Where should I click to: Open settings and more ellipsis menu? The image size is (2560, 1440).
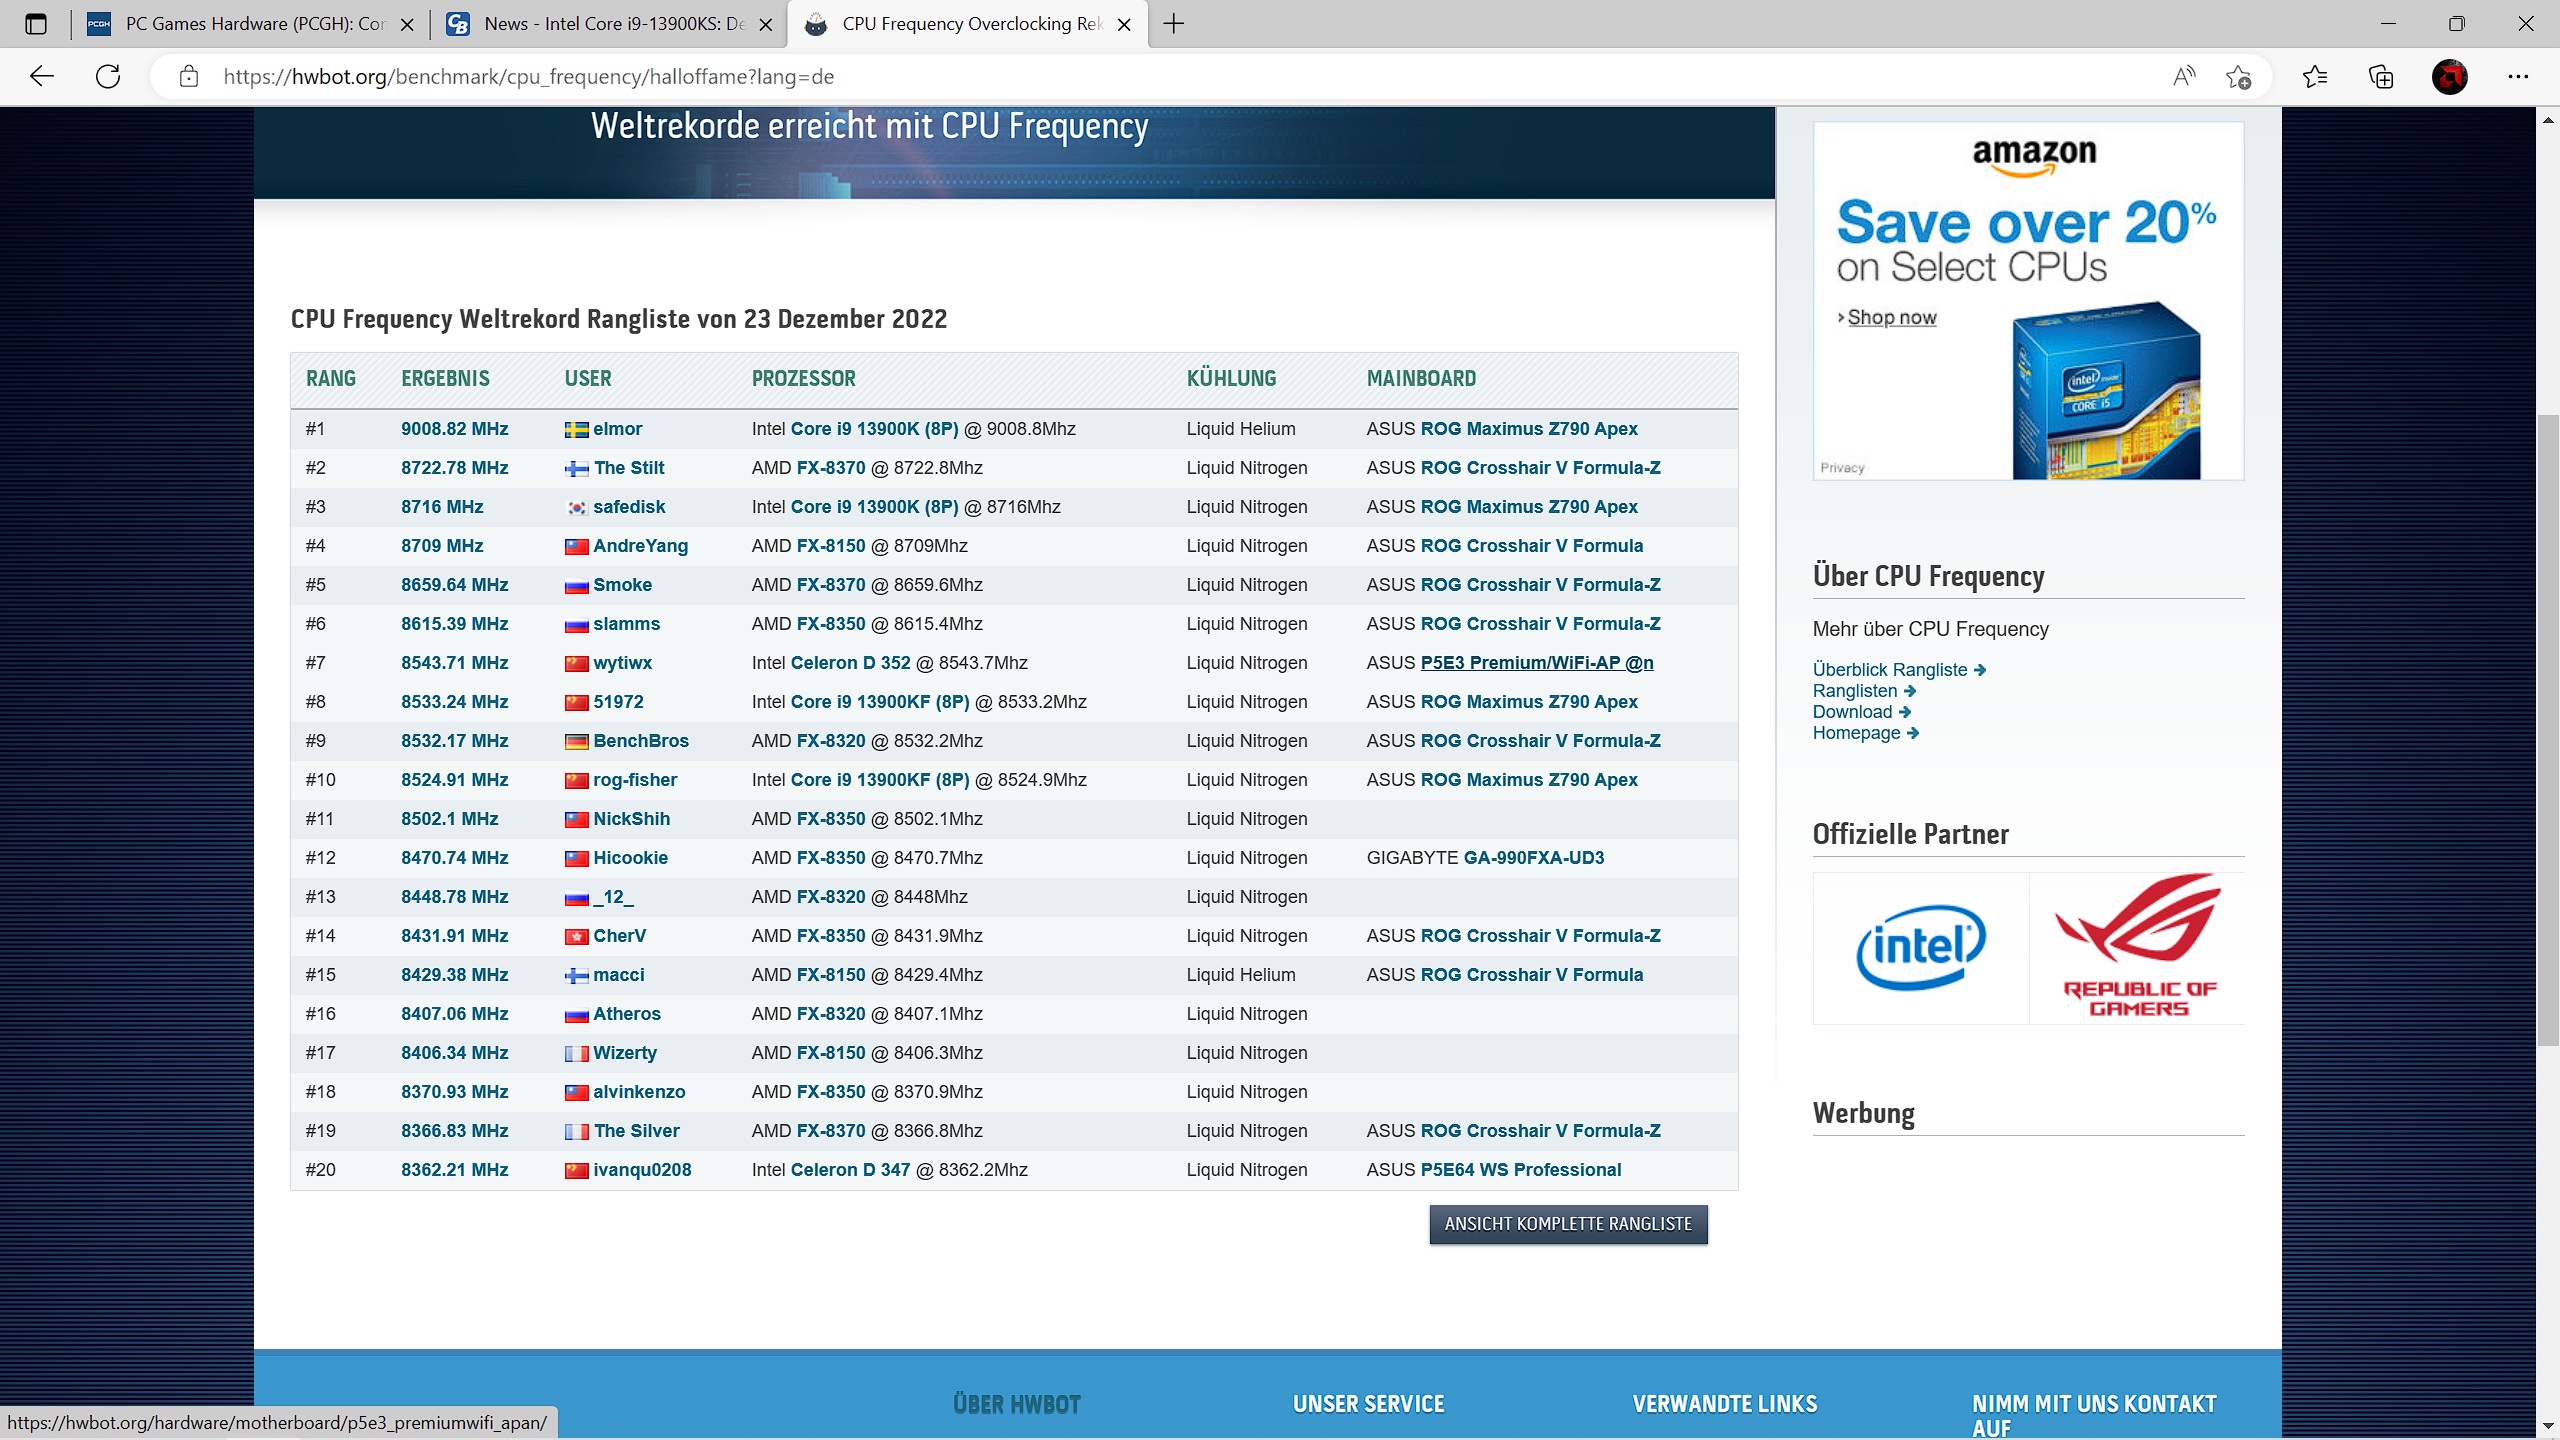coord(2518,76)
